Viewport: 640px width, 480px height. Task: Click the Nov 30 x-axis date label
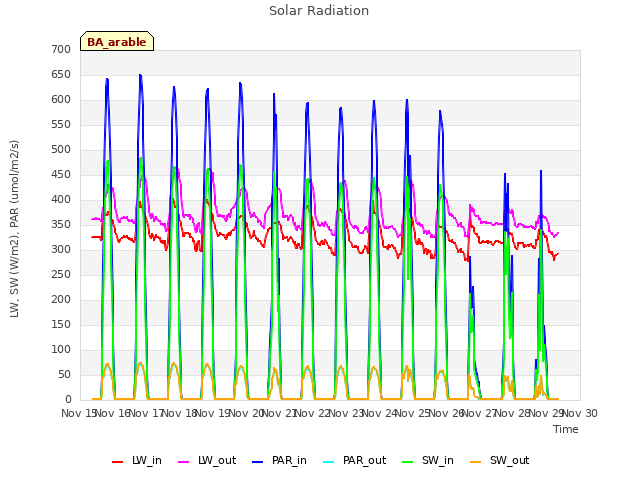pos(580,414)
